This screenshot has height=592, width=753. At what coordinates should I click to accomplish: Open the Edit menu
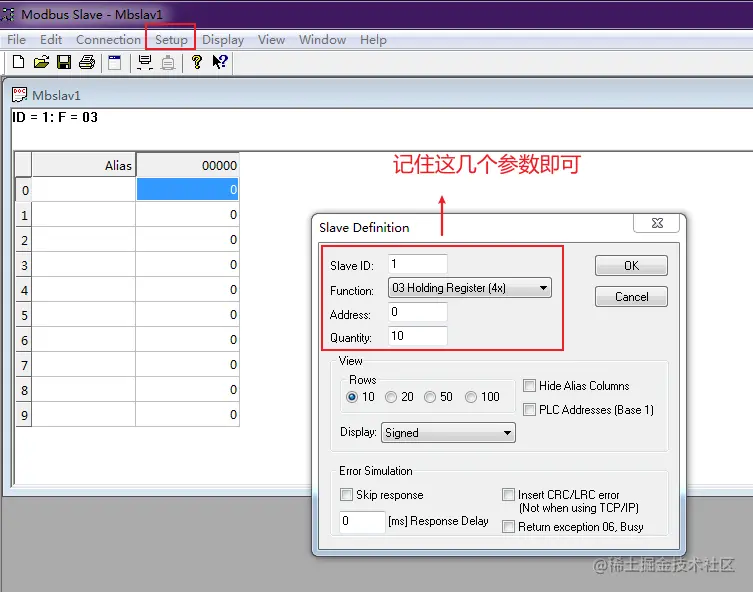[x=51, y=39]
